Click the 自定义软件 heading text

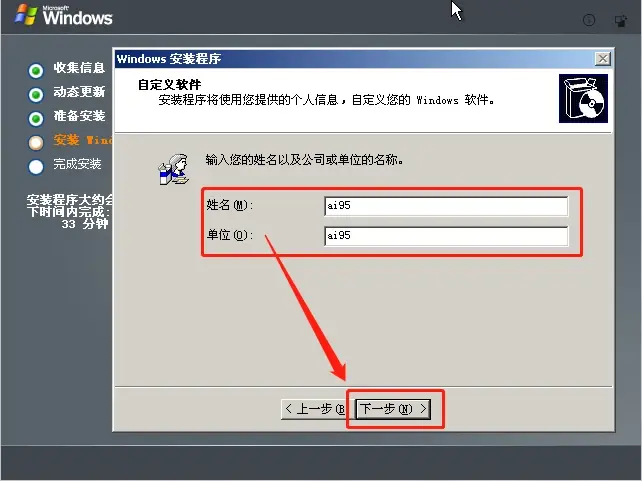(x=170, y=85)
